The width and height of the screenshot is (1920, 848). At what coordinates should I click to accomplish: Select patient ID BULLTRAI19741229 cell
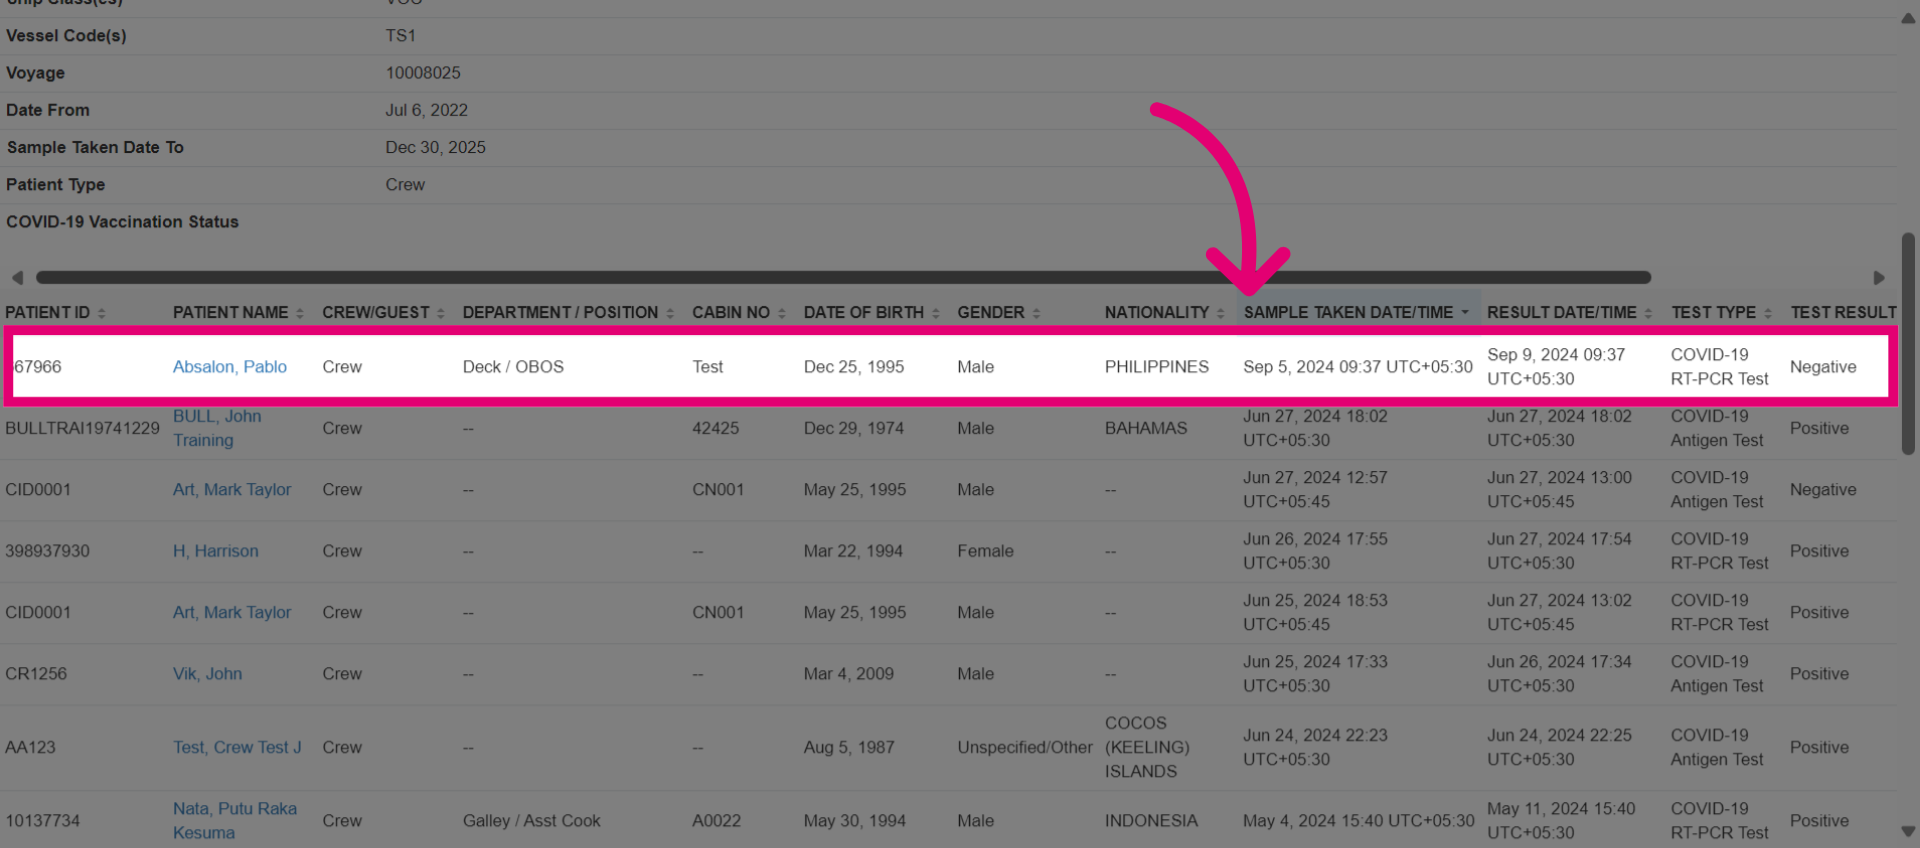tap(82, 428)
